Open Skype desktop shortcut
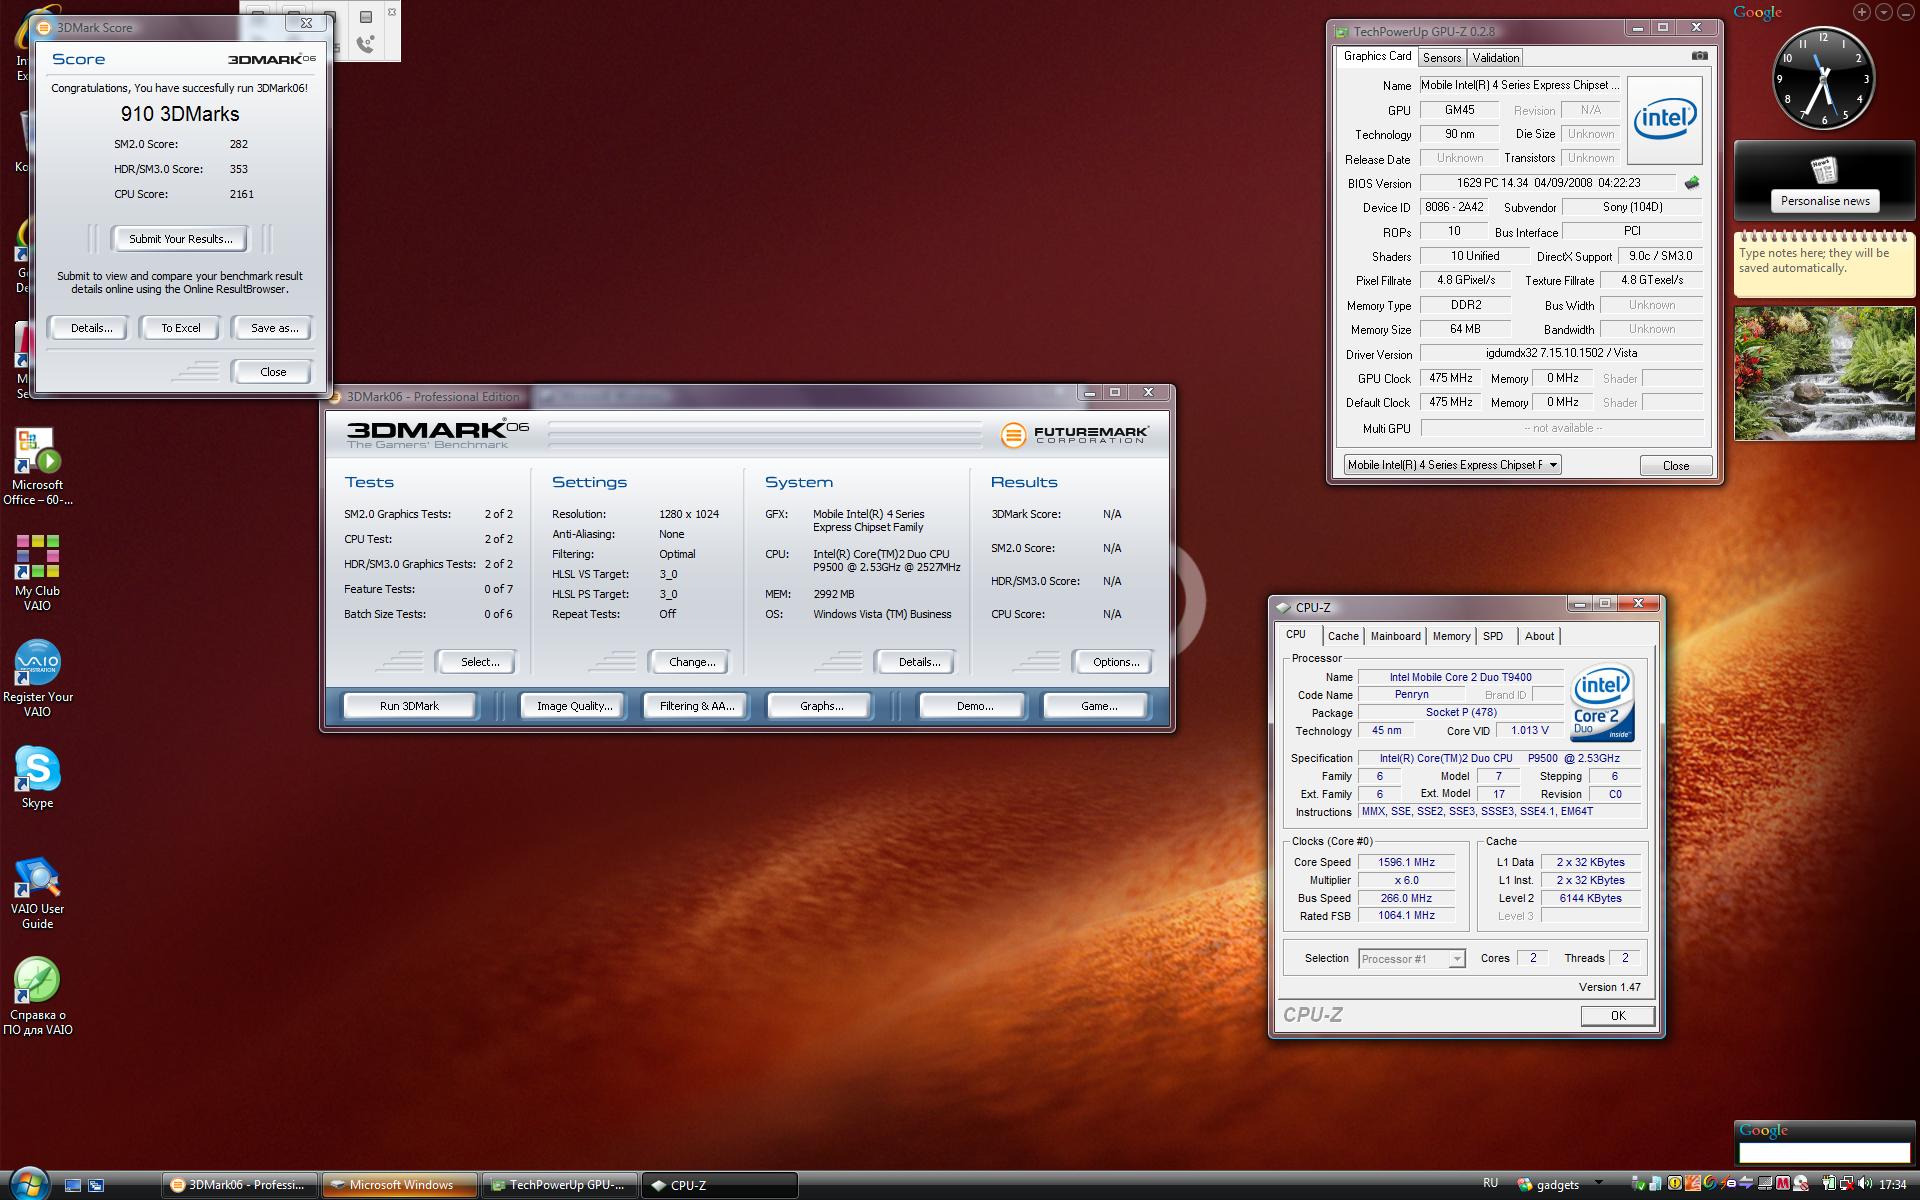Viewport: 1920px width, 1200px height. (x=37, y=777)
